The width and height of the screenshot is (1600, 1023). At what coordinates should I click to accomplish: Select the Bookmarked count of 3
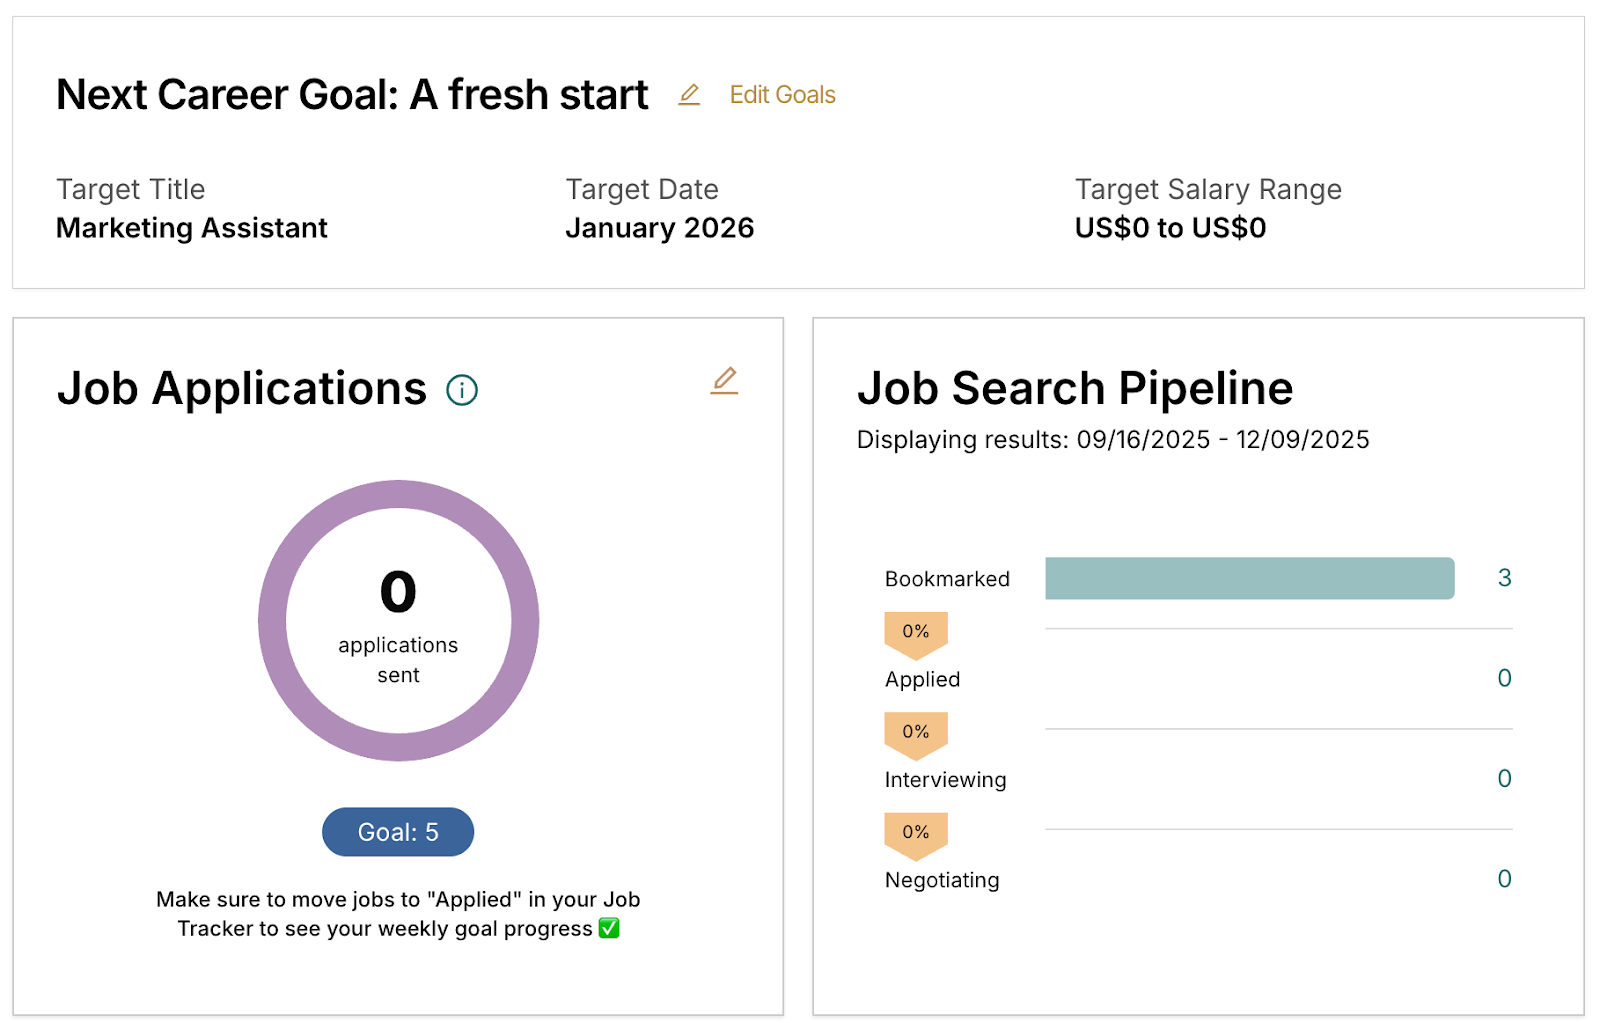pyautogui.click(x=1504, y=578)
